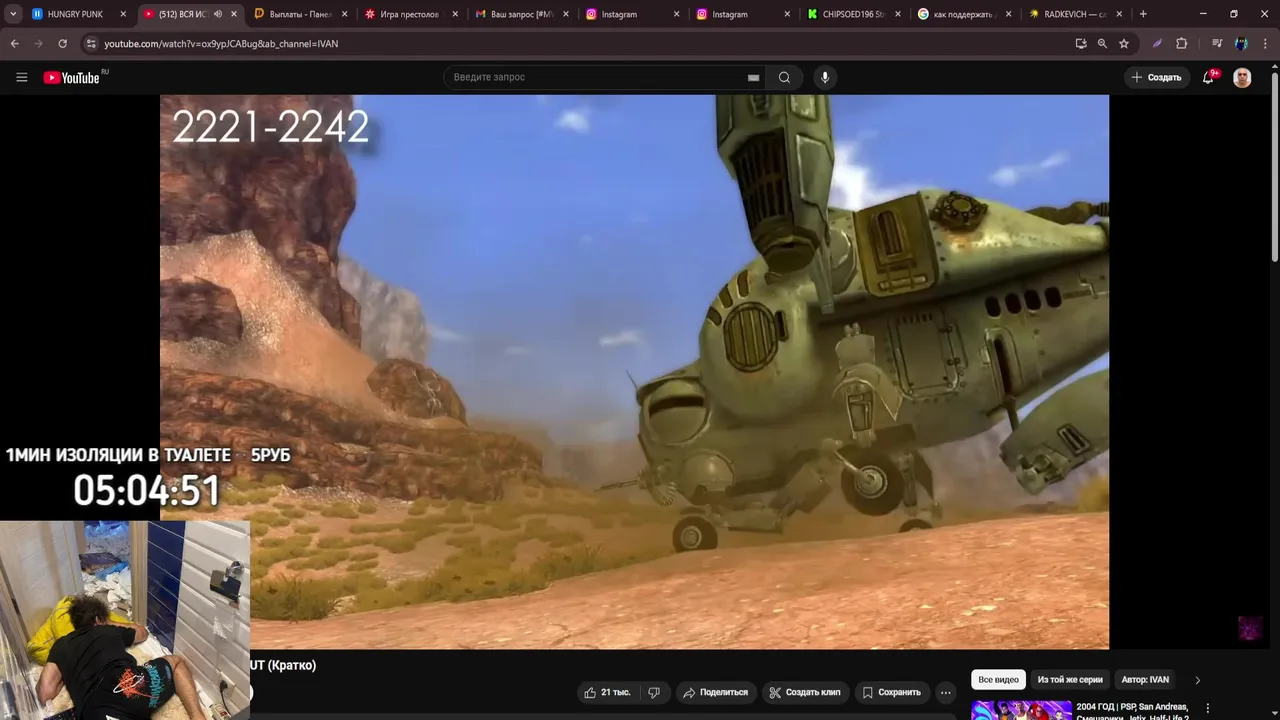Viewport: 1280px width, 720px height.
Task: Go back in browser history
Action: pyautogui.click(x=14, y=44)
